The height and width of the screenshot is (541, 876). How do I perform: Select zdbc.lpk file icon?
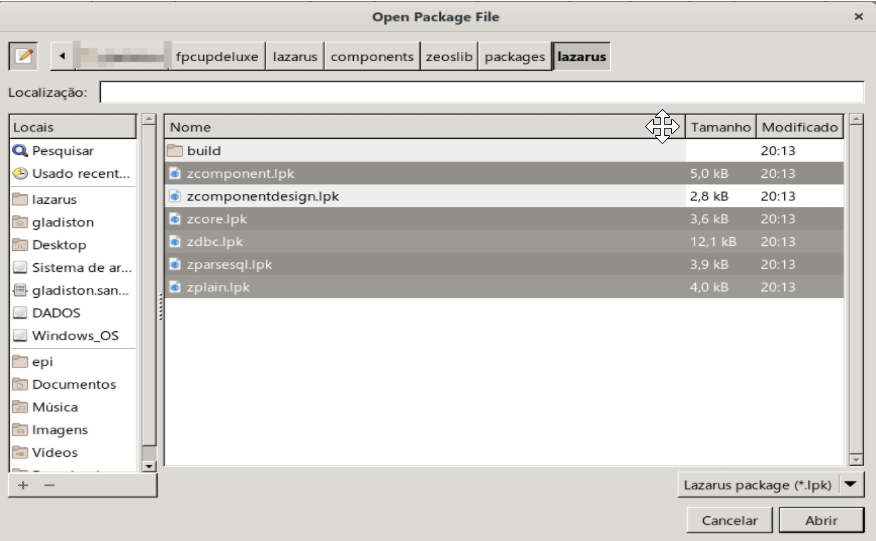[x=175, y=241]
